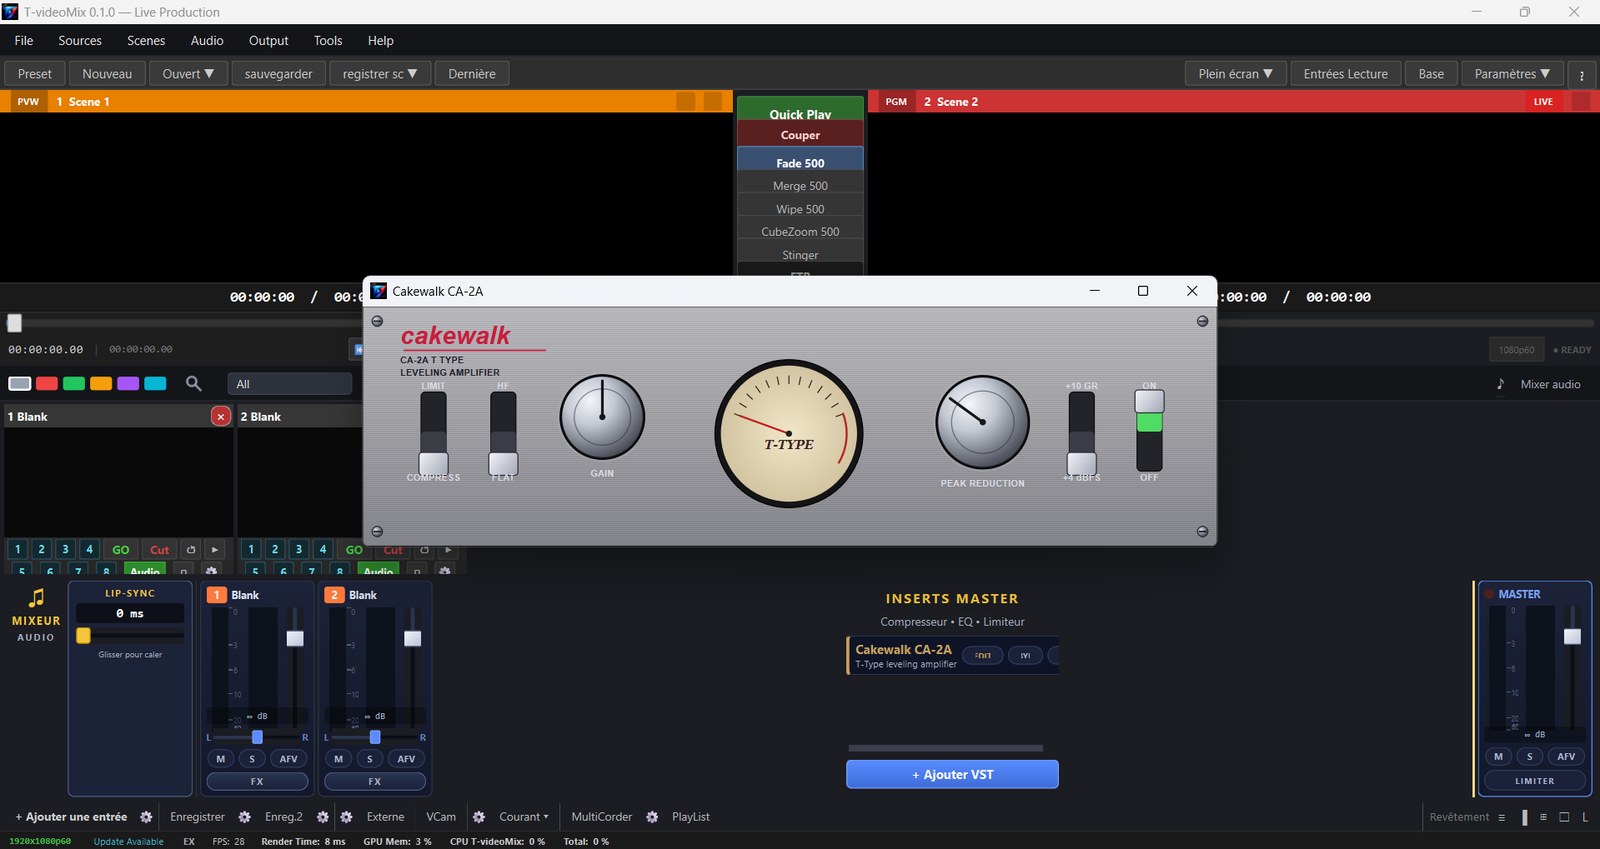Click the T-Type VU meter
This screenshot has width=1600, height=849.
[788, 433]
